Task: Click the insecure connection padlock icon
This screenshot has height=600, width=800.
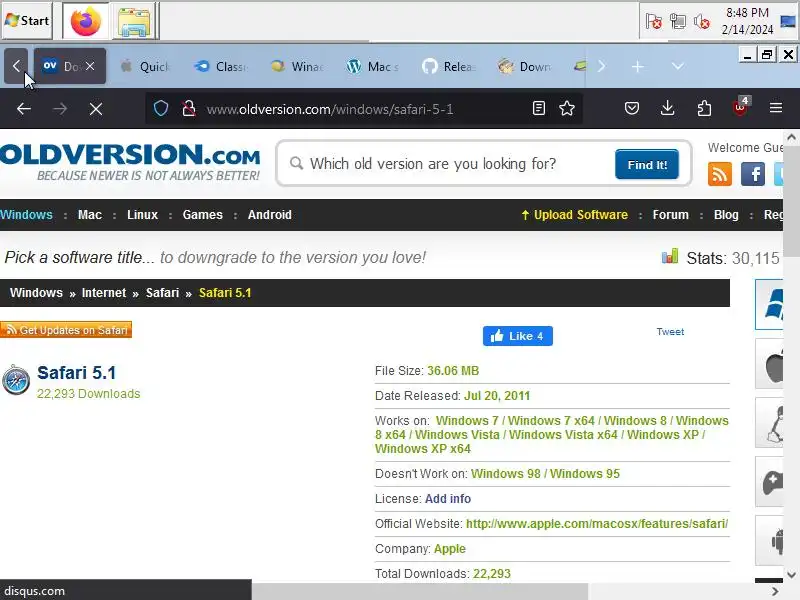Action: tap(189, 108)
